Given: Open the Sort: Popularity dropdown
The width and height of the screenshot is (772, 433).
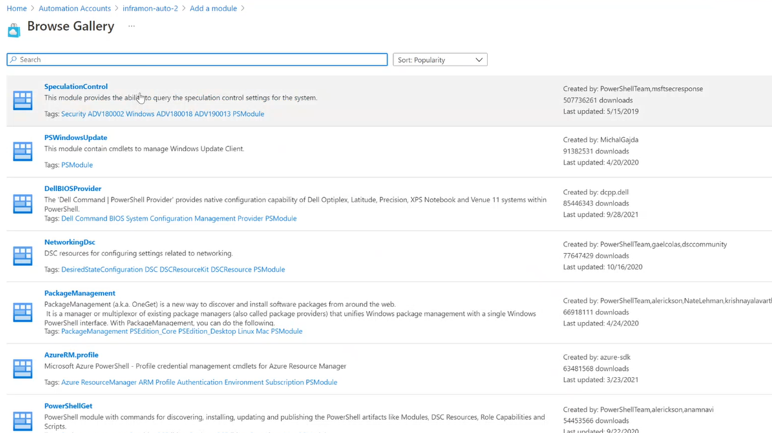Looking at the screenshot, I should pos(439,60).
